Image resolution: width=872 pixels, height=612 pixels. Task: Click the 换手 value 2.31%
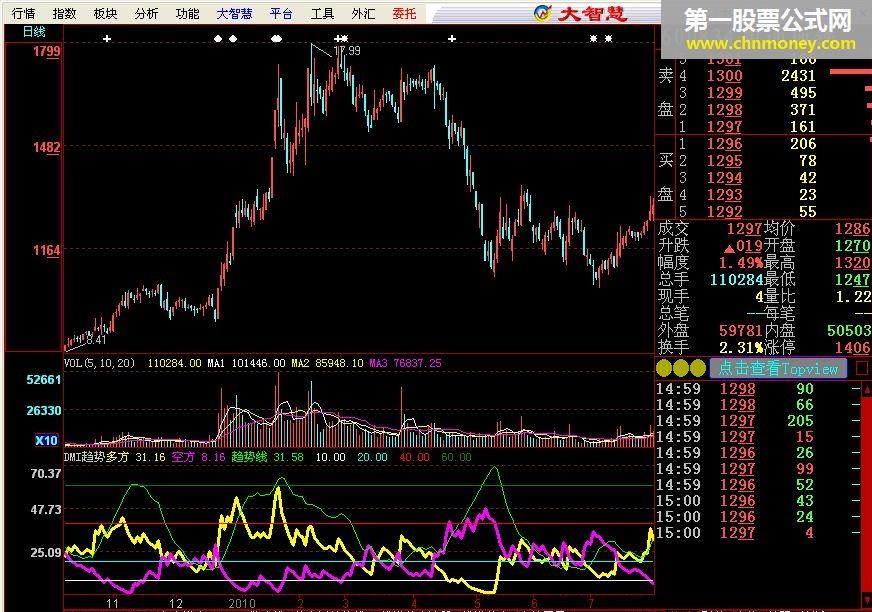pyautogui.click(x=741, y=348)
